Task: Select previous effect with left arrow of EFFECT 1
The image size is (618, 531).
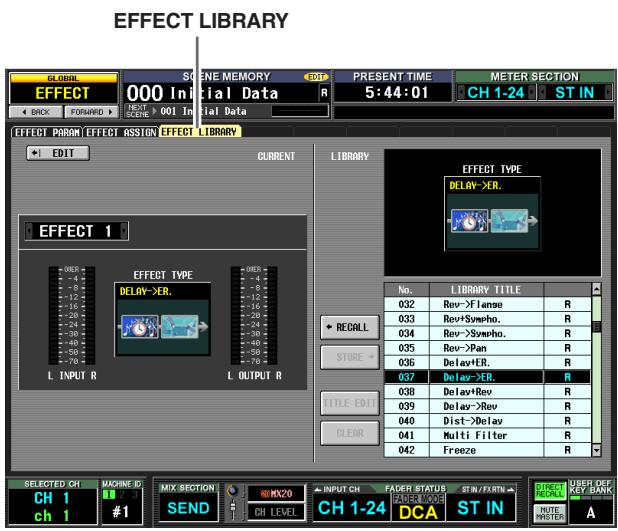Action: pos(29,231)
